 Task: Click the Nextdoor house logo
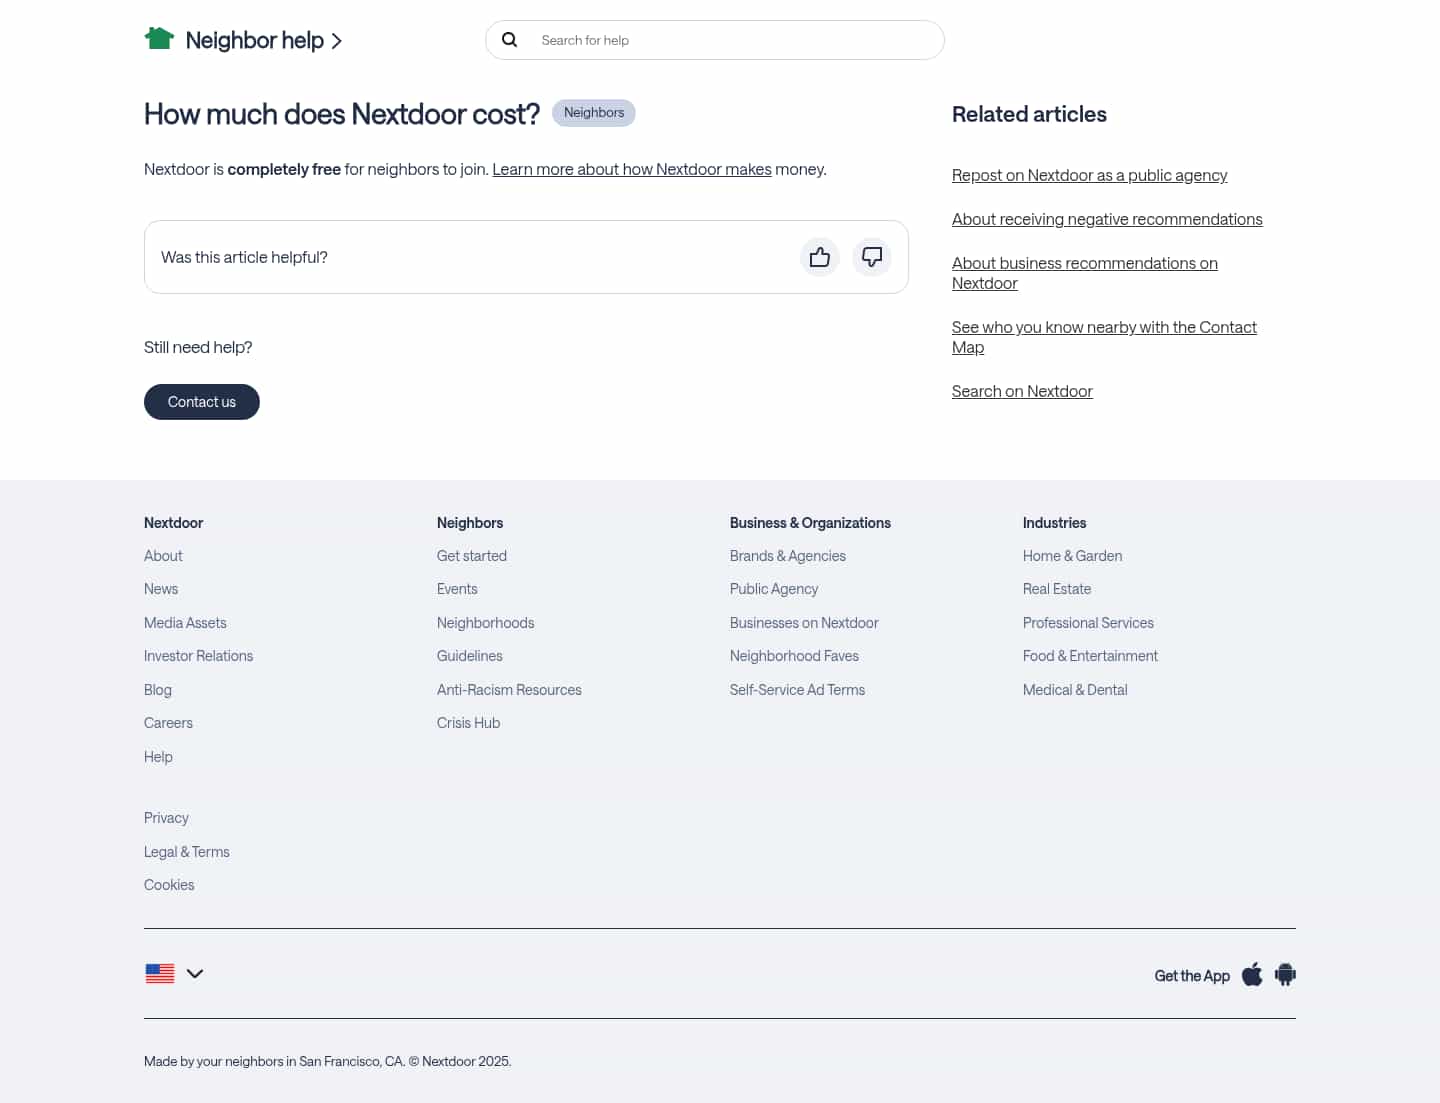[x=159, y=38]
